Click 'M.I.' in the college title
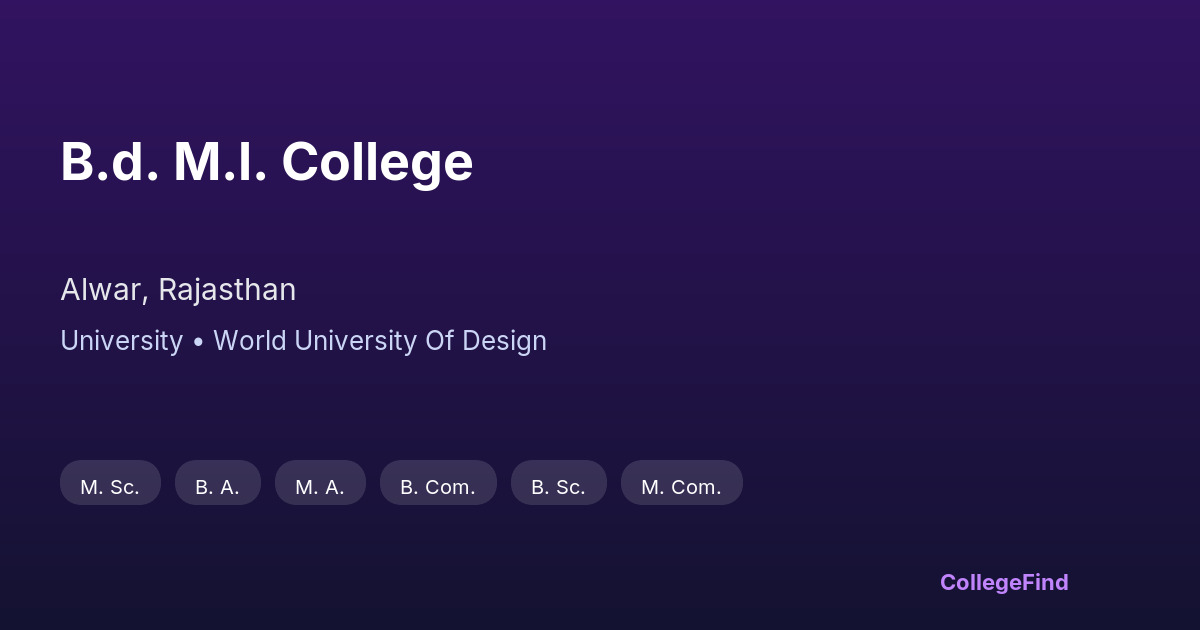The width and height of the screenshot is (1200, 630). coord(220,162)
